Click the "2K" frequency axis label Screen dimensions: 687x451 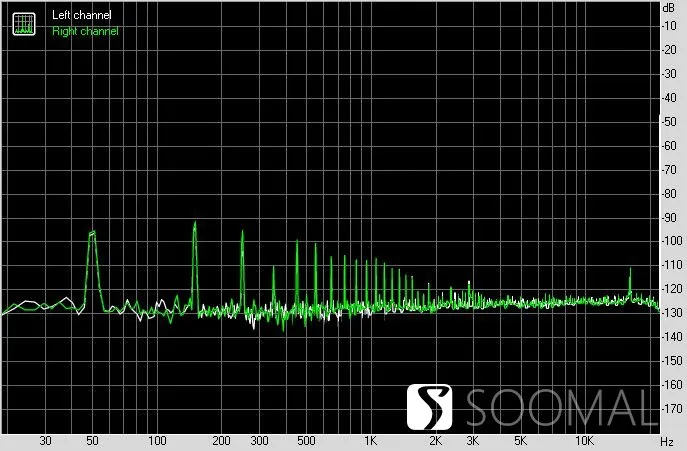coord(436,440)
